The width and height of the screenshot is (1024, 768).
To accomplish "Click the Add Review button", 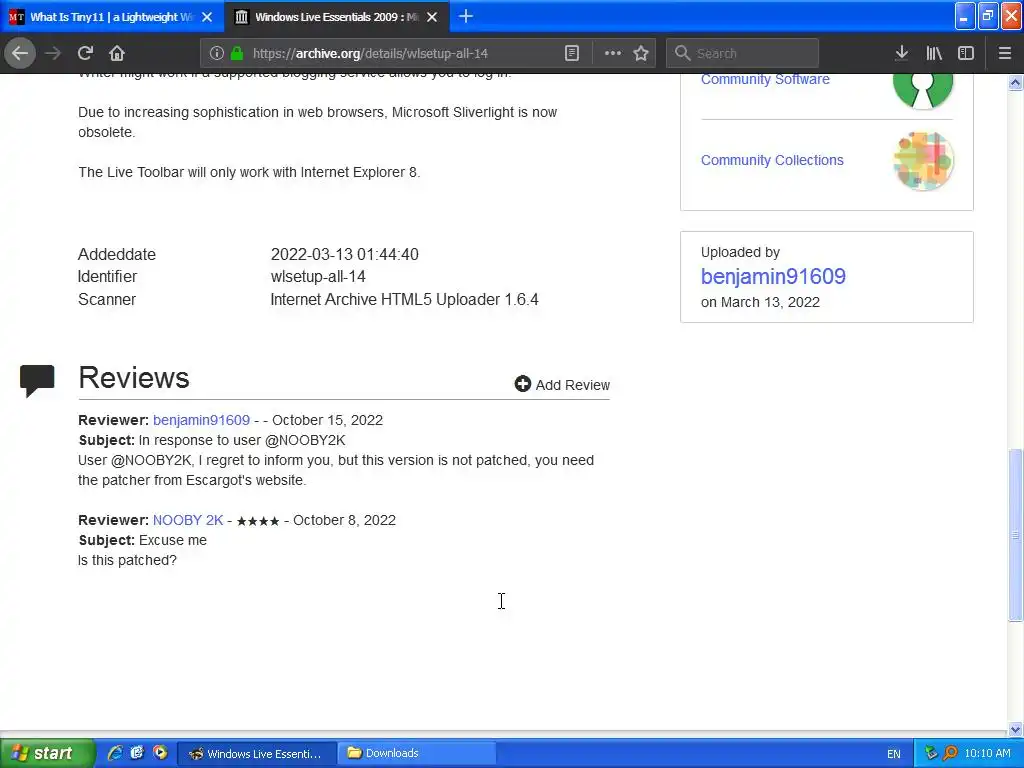I will pos(562,385).
